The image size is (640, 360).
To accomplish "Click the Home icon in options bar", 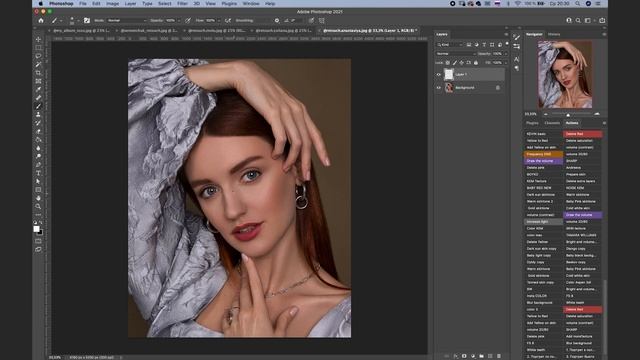I will (x=41, y=20).
